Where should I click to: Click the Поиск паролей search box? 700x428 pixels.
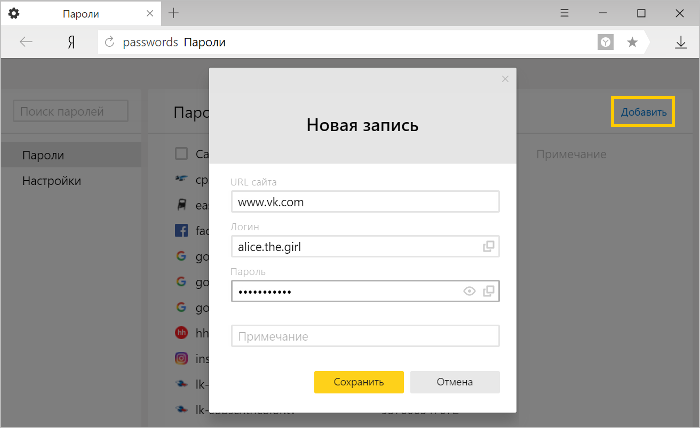(x=71, y=111)
